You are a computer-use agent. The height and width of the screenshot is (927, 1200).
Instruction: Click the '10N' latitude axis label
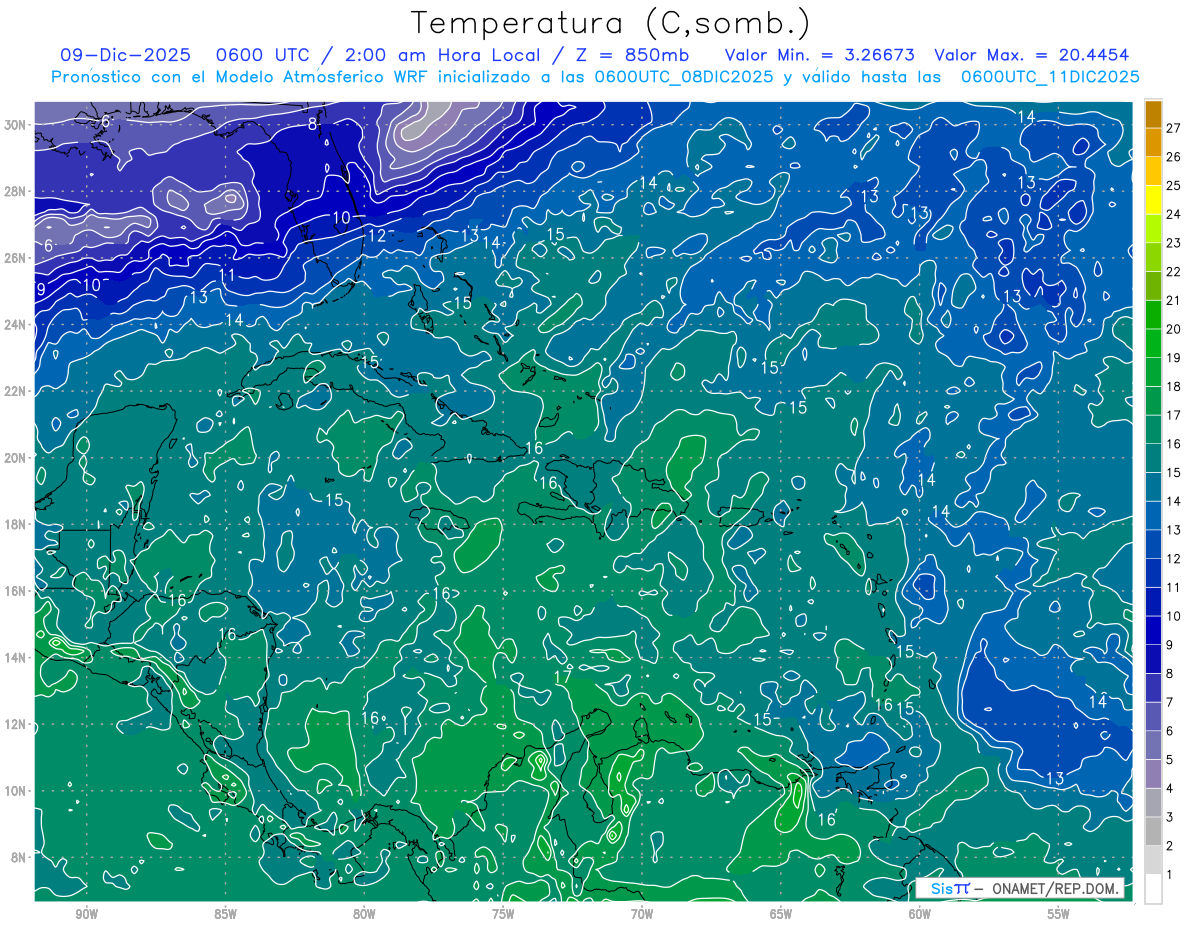tap(17, 790)
